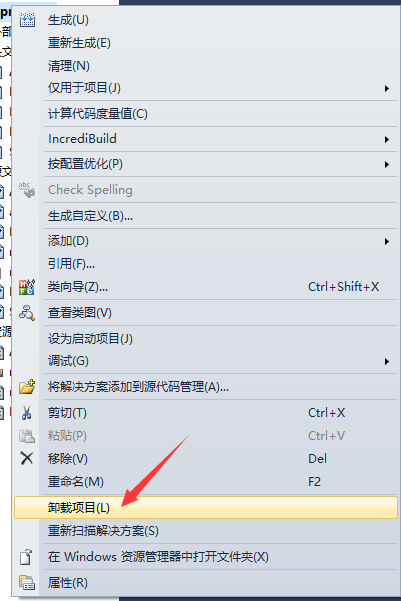Click the properties icon beside 属性(R)
Screen dimensions: 401x601
click(x=27, y=583)
